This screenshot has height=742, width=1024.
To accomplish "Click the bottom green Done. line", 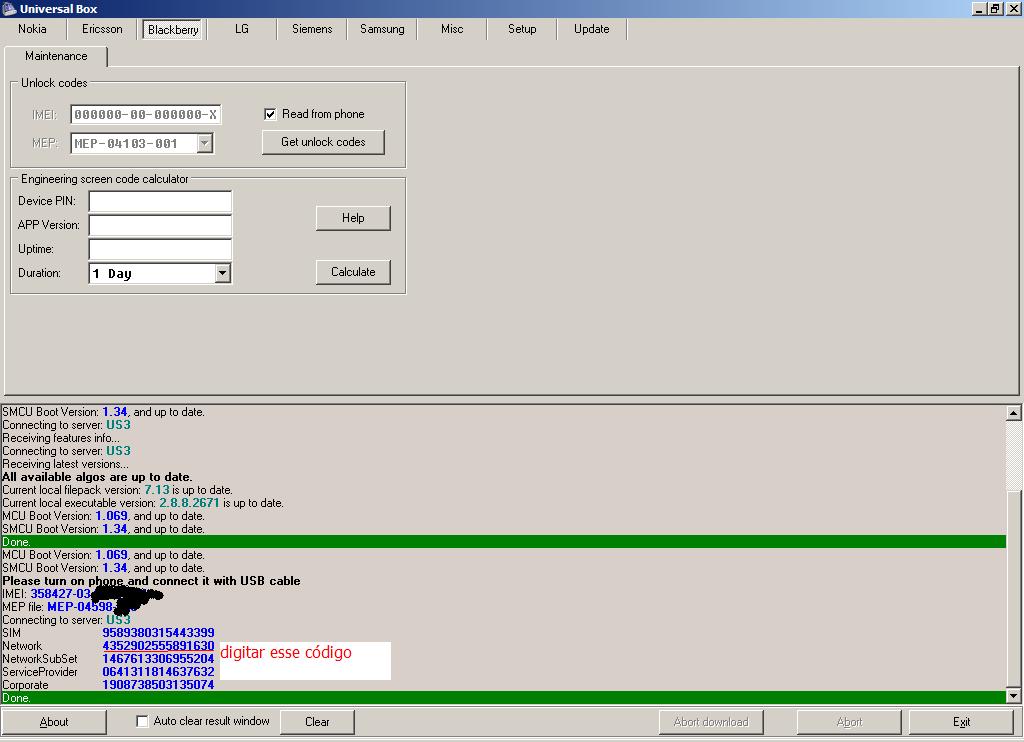I will click(504, 698).
